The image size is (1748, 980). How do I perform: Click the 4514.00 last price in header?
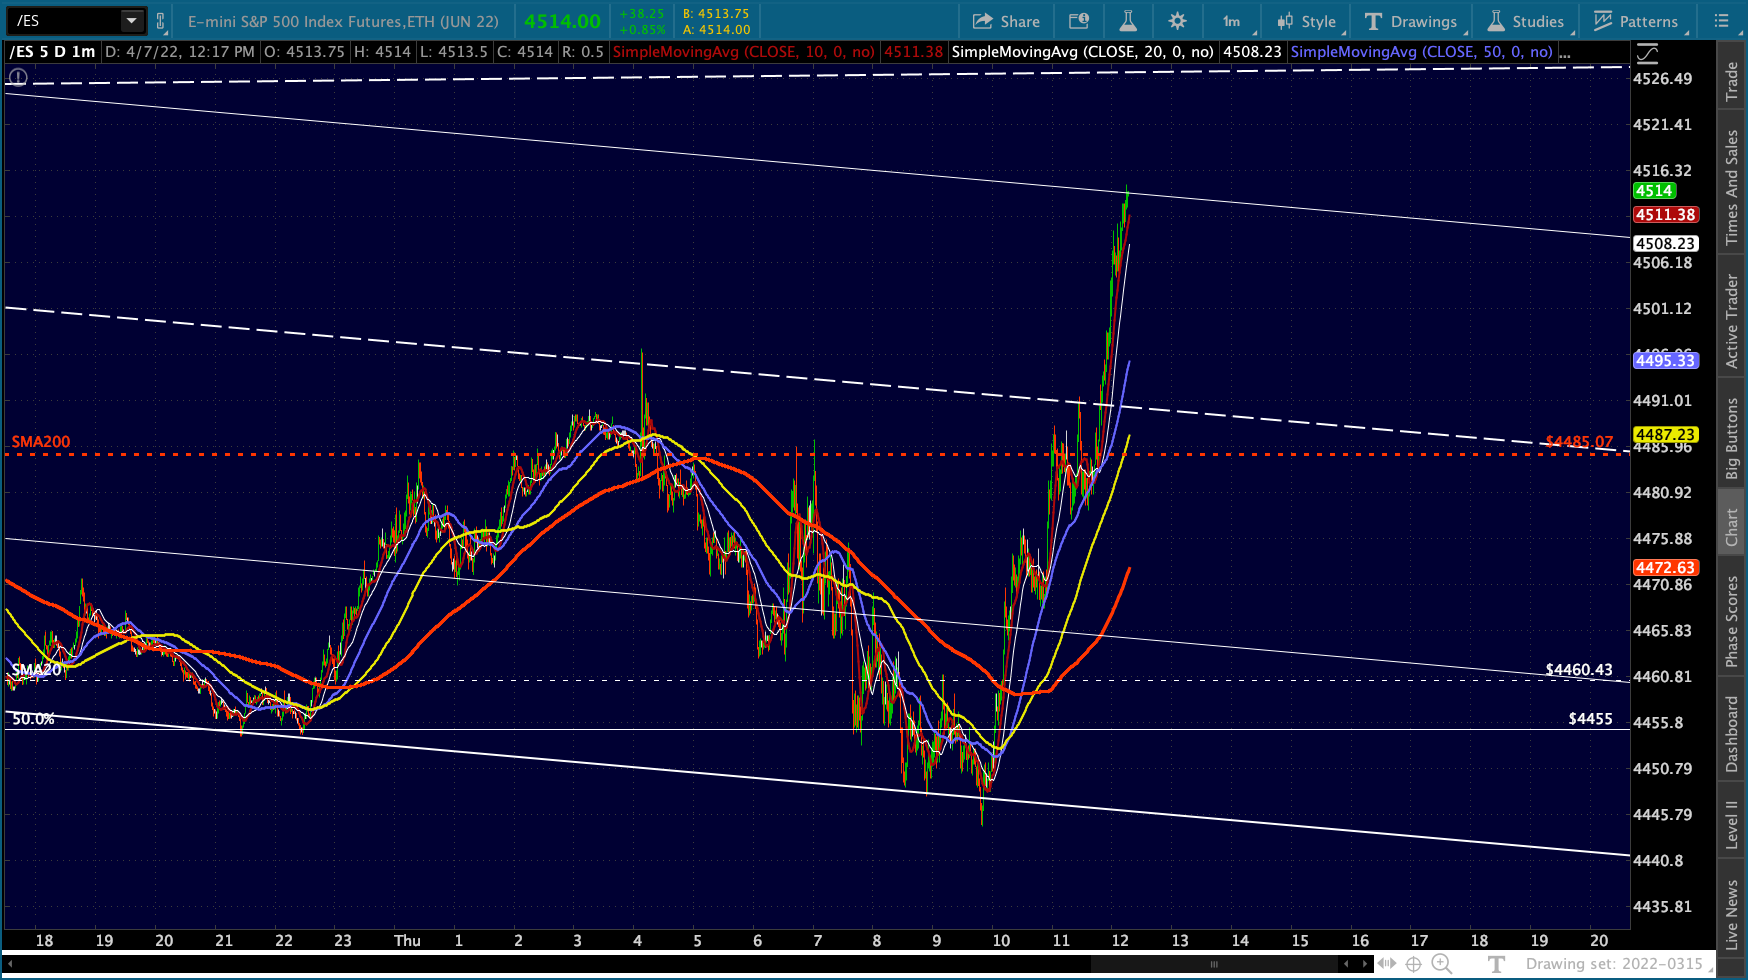click(x=562, y=21)
